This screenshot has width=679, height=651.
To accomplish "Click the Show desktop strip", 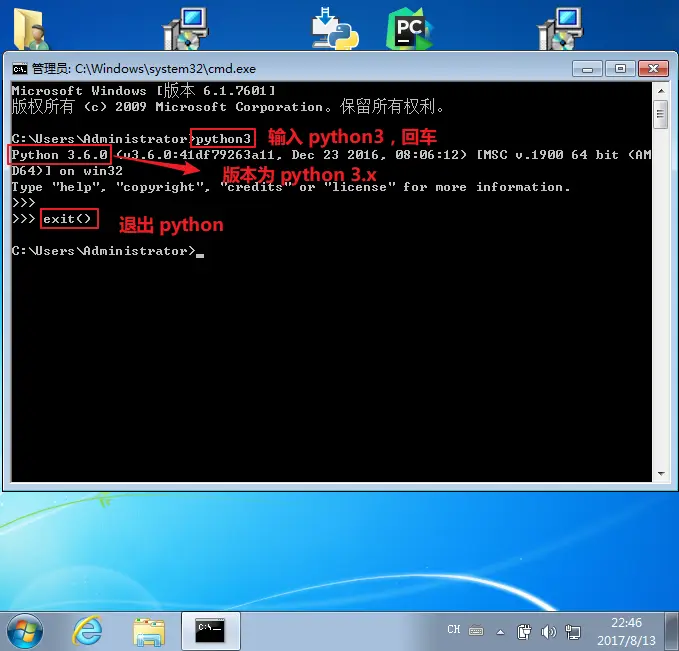I will coord(672,631).
